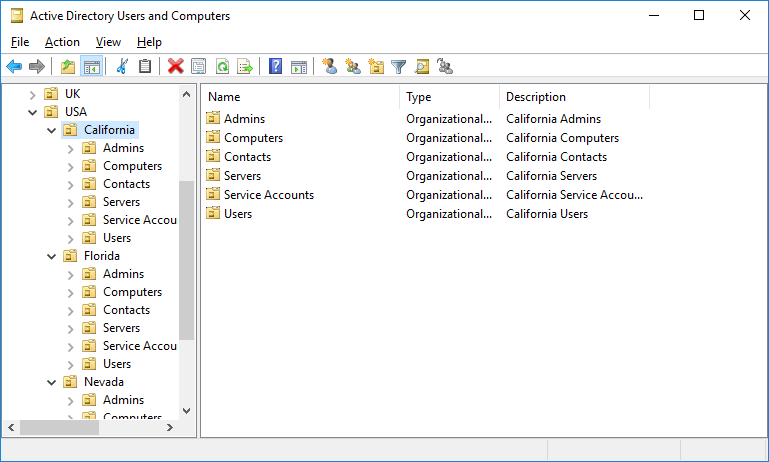Collapse the California node
Screen dimensions: 769x462
click(51, 130)
